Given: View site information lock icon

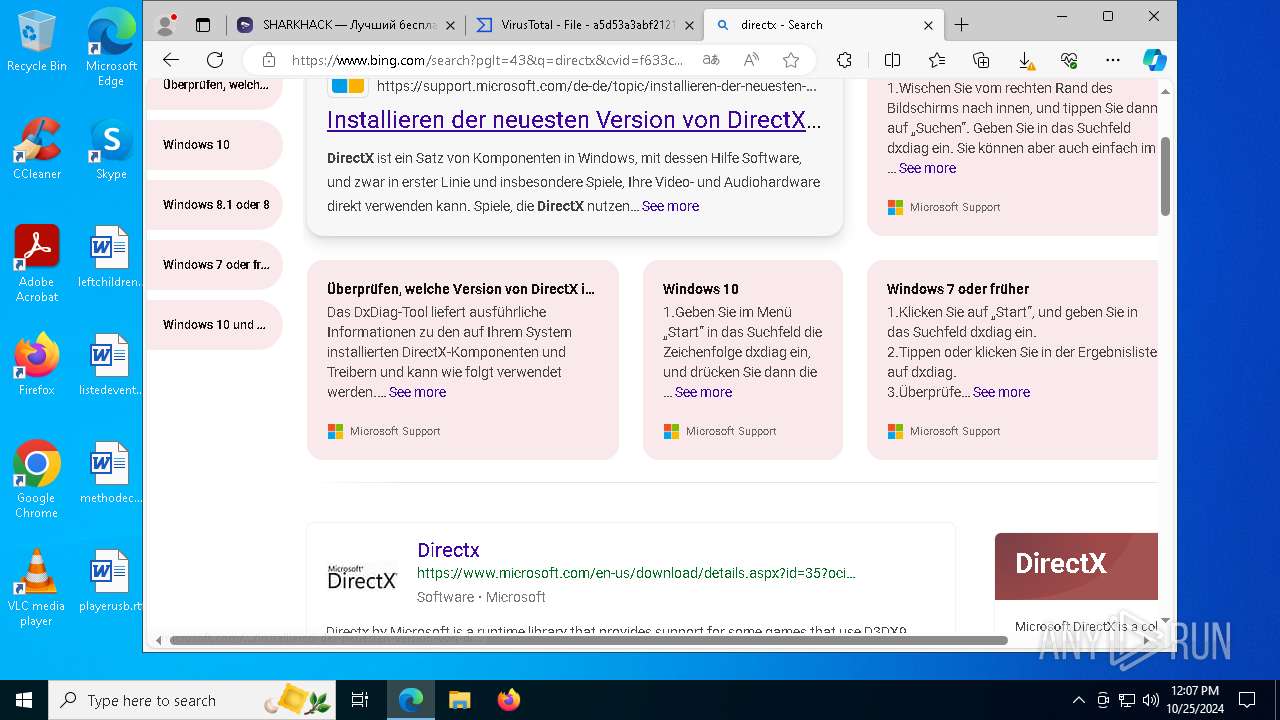Looking at the screenshot, I should 268,60.
